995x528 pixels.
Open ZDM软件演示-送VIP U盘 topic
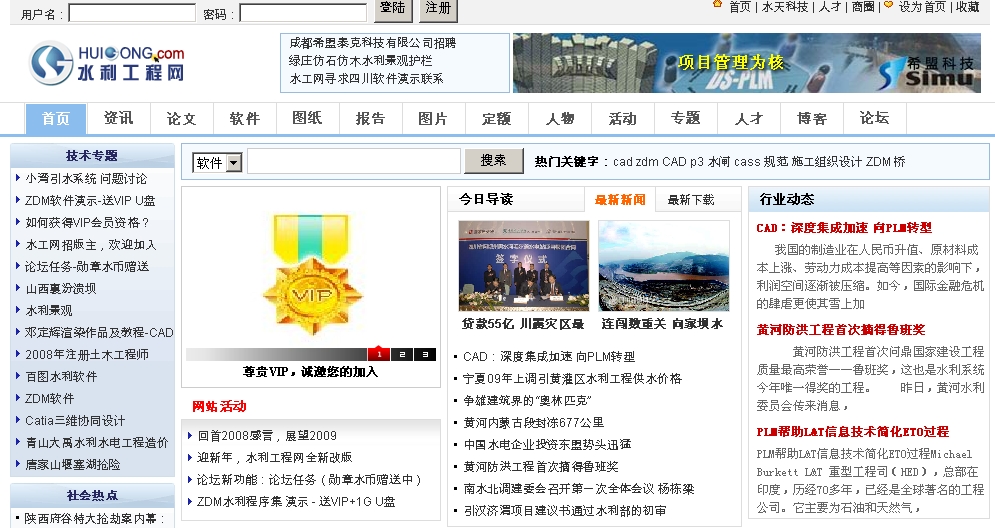(x=90, y=201)
